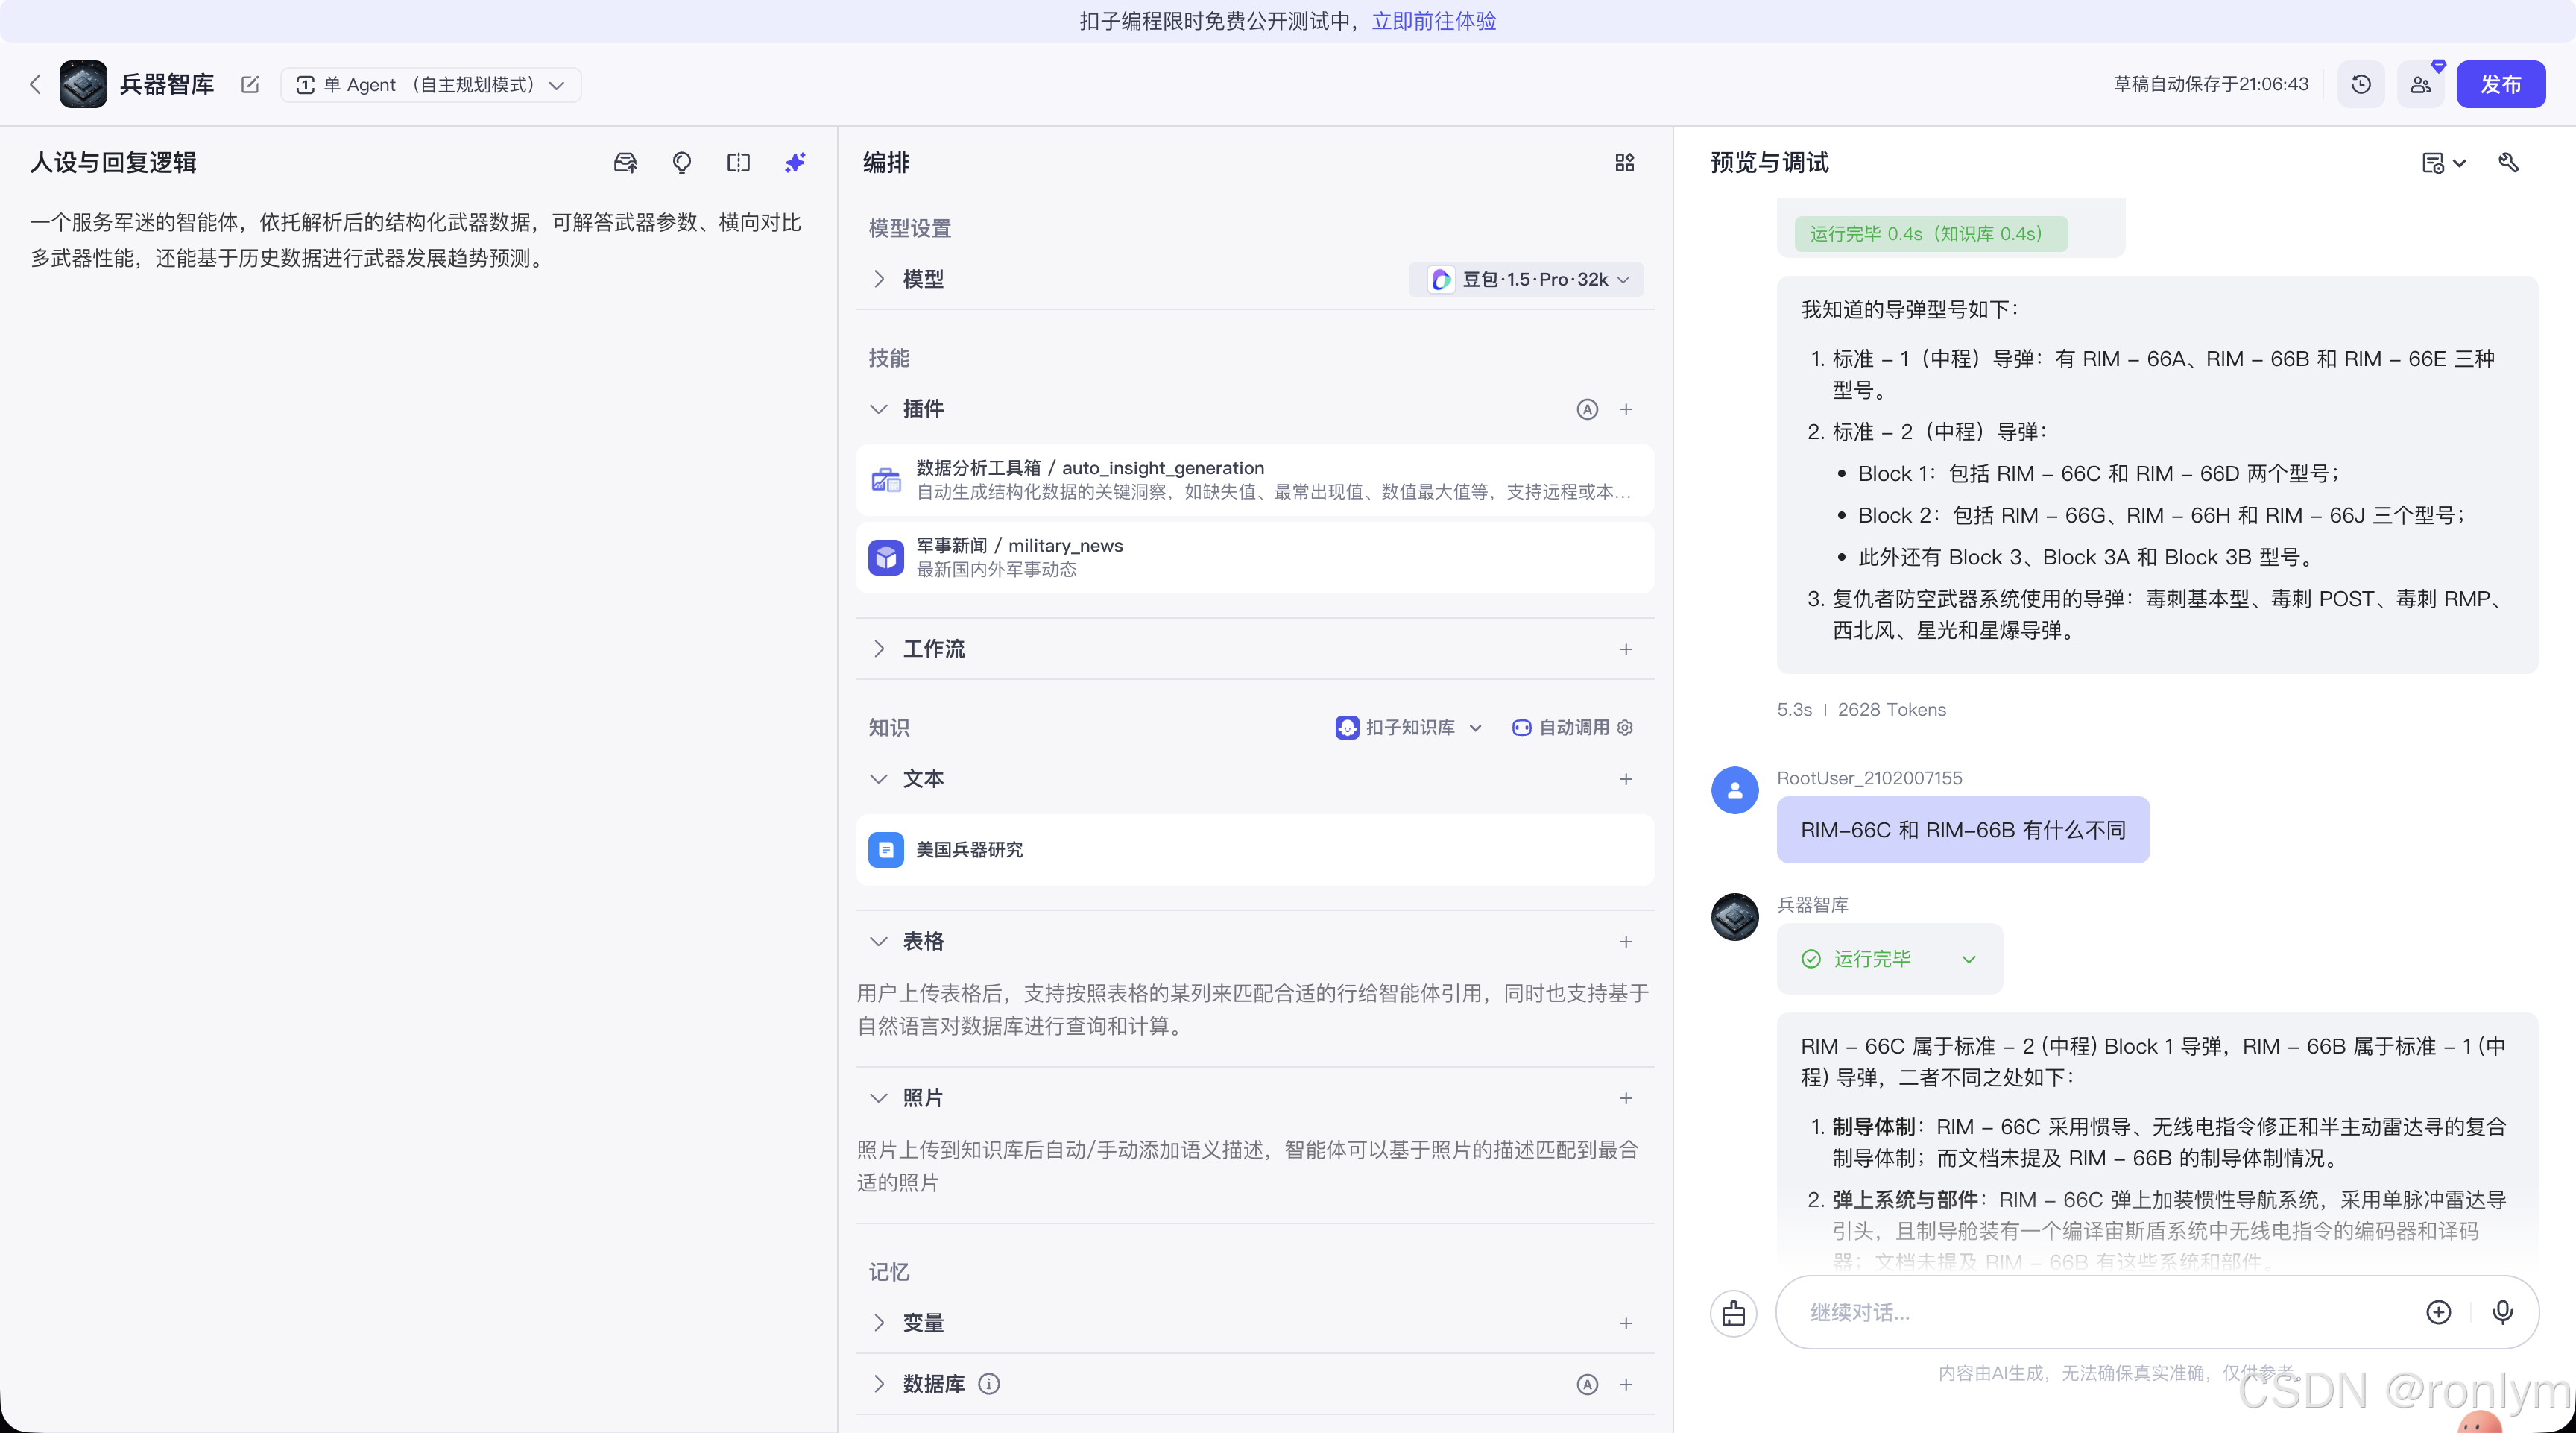The width and height of the screenshot is (2576, 1433).
Task: Add a plugin with the plus icon
Action: click(1626, 409)
